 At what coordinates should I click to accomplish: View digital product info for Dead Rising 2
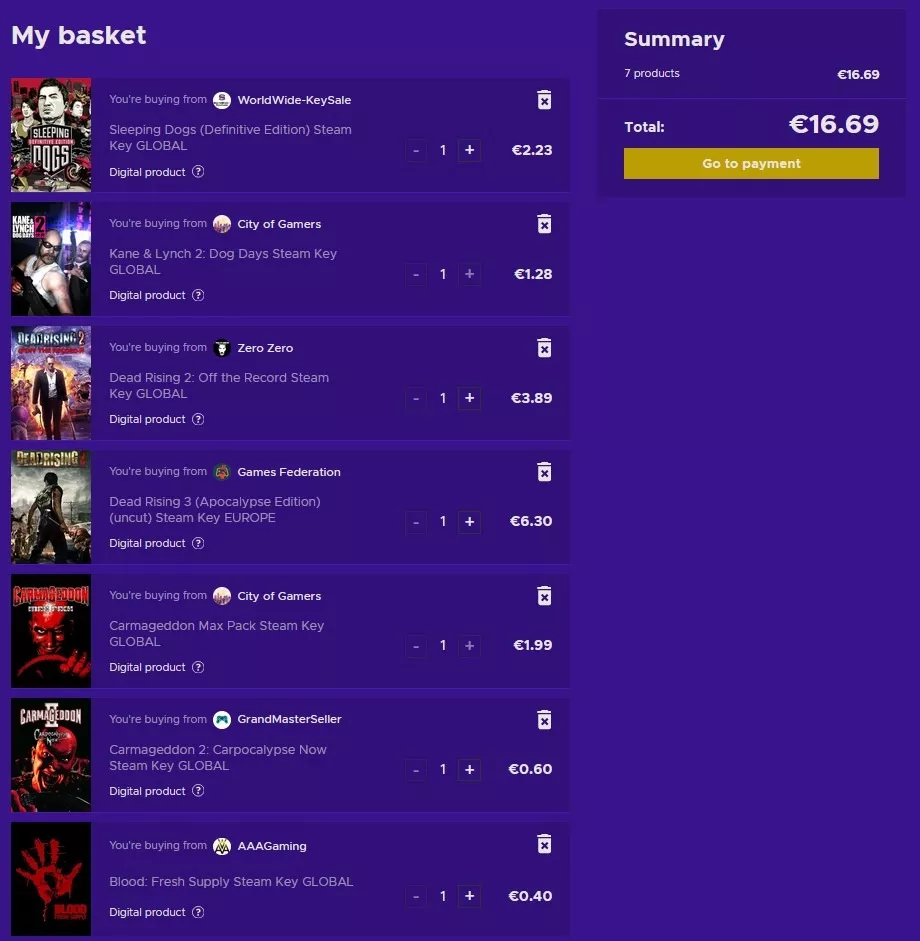(x=198, y=419)
